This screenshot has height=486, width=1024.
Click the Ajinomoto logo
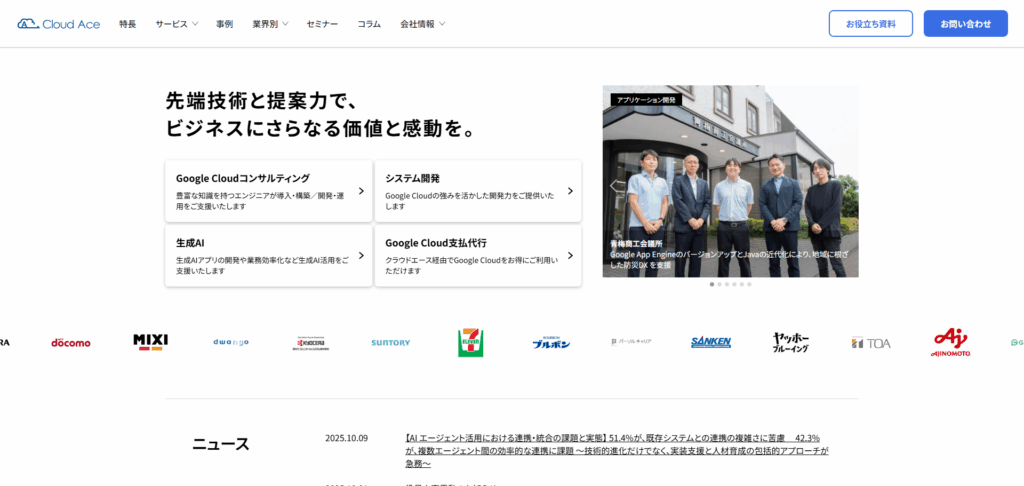[950, 342]
